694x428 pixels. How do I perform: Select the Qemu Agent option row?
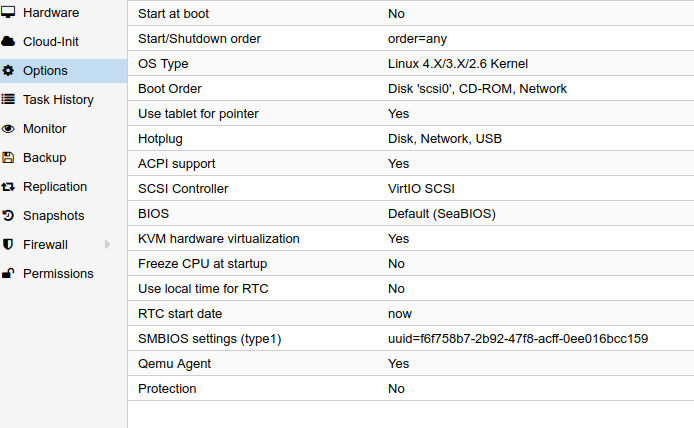(411, 363)
